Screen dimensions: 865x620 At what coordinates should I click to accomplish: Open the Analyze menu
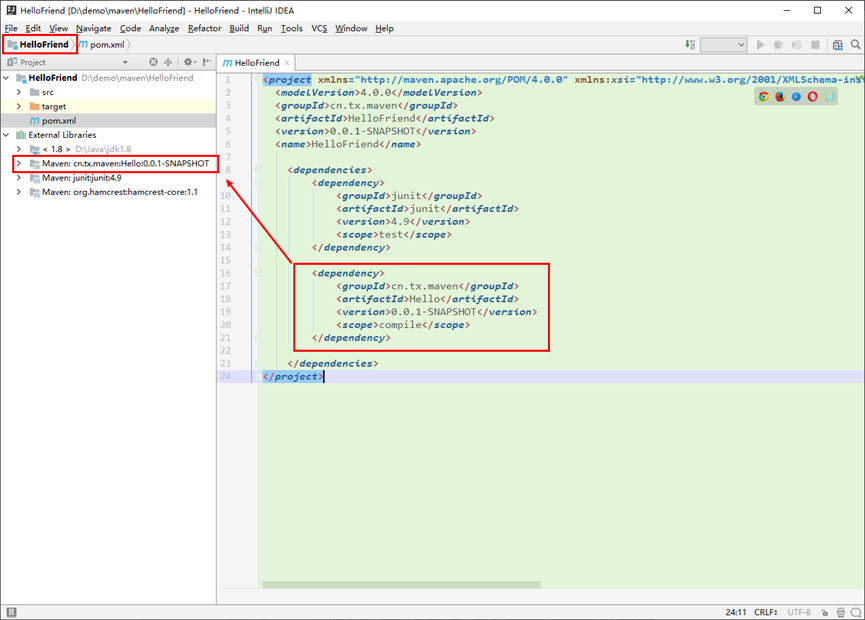(x=164, y=28)
